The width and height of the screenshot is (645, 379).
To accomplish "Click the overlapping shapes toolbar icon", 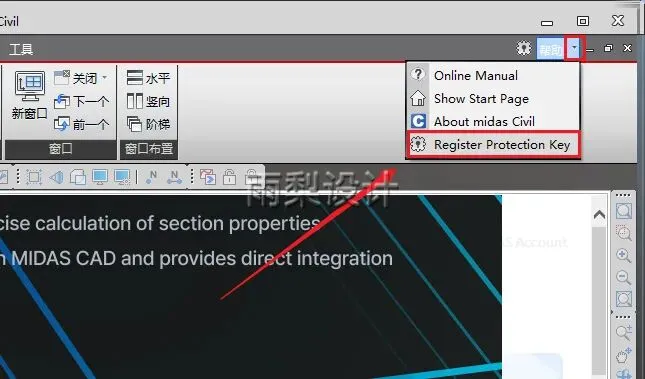I will pos(78,177).
